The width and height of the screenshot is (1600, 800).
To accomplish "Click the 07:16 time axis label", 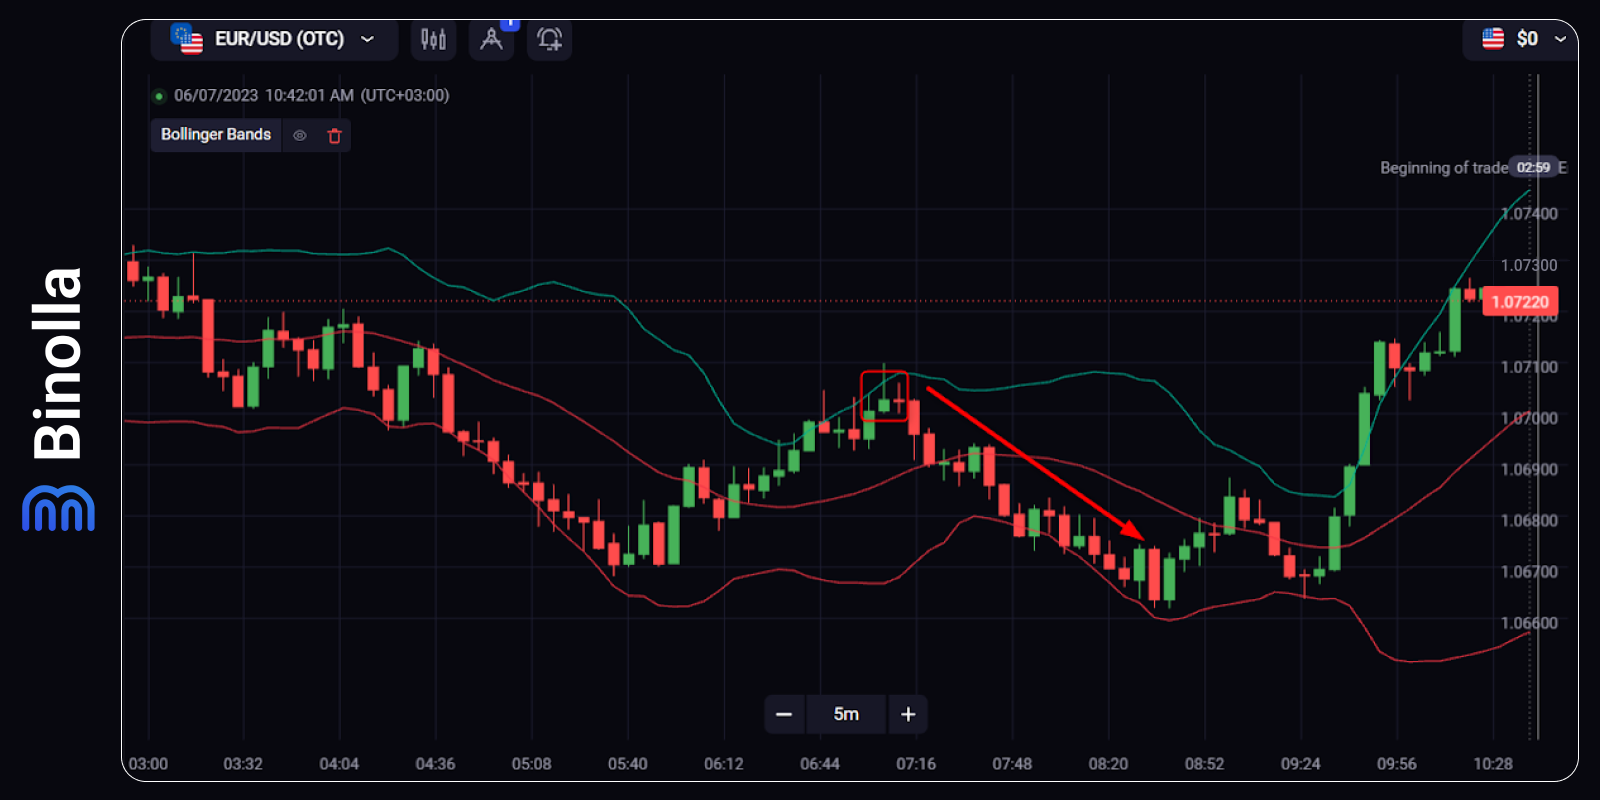I will tap(916, 764).
